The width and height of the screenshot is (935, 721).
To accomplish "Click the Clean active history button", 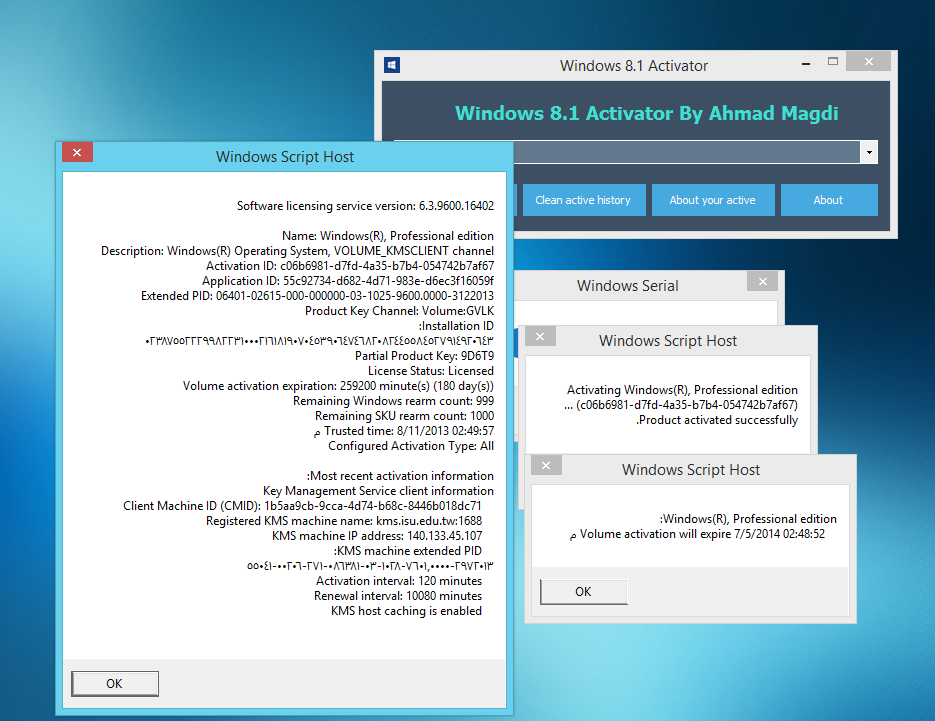I will (x=583, y=200).
